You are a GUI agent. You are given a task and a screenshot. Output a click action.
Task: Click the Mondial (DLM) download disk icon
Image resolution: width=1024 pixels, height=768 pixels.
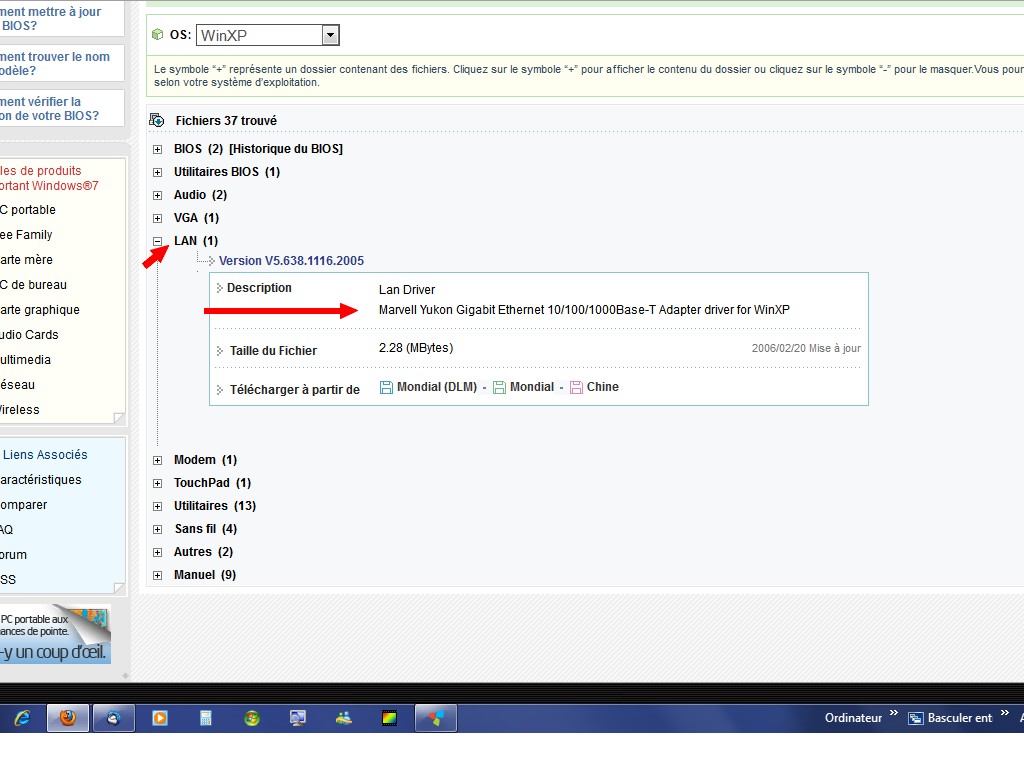(386, 387)
